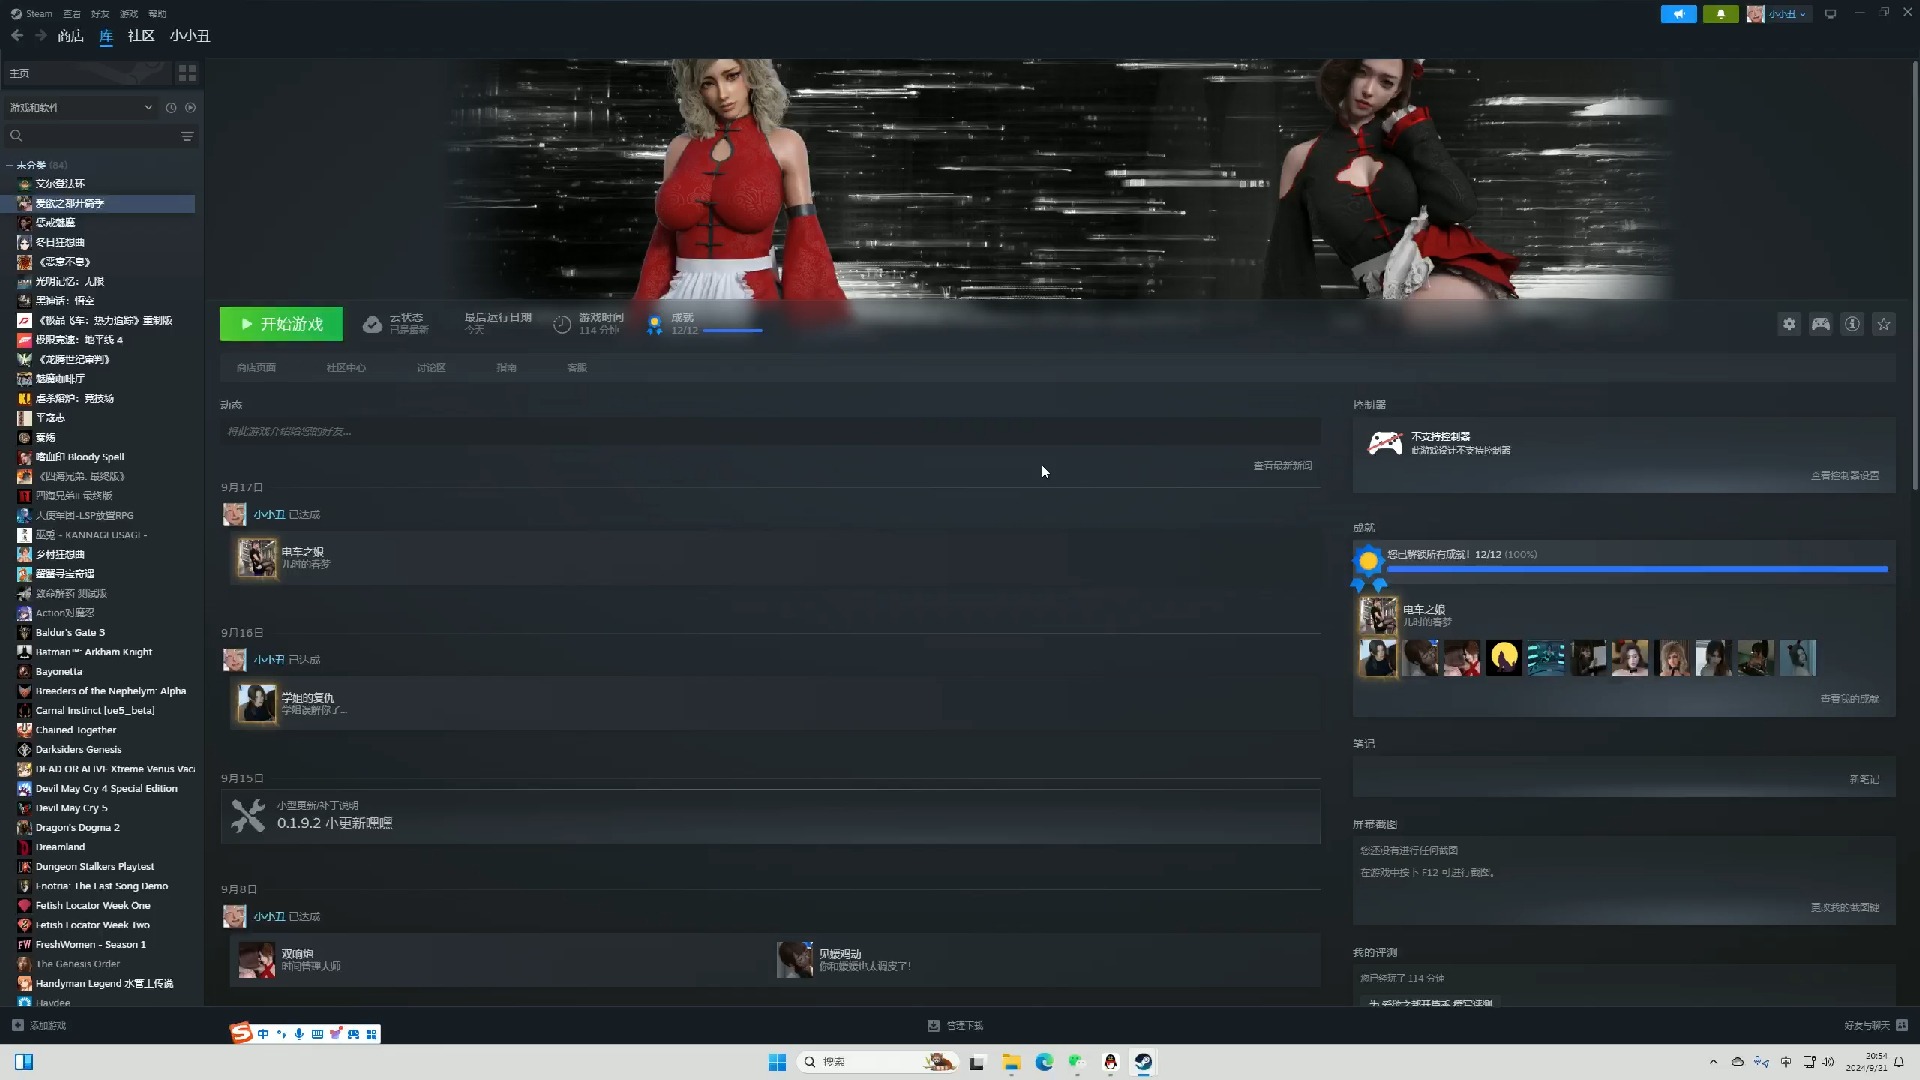
Task: Click the 学姐的复仇 achievement activity entry
Action: pos(775,703)
